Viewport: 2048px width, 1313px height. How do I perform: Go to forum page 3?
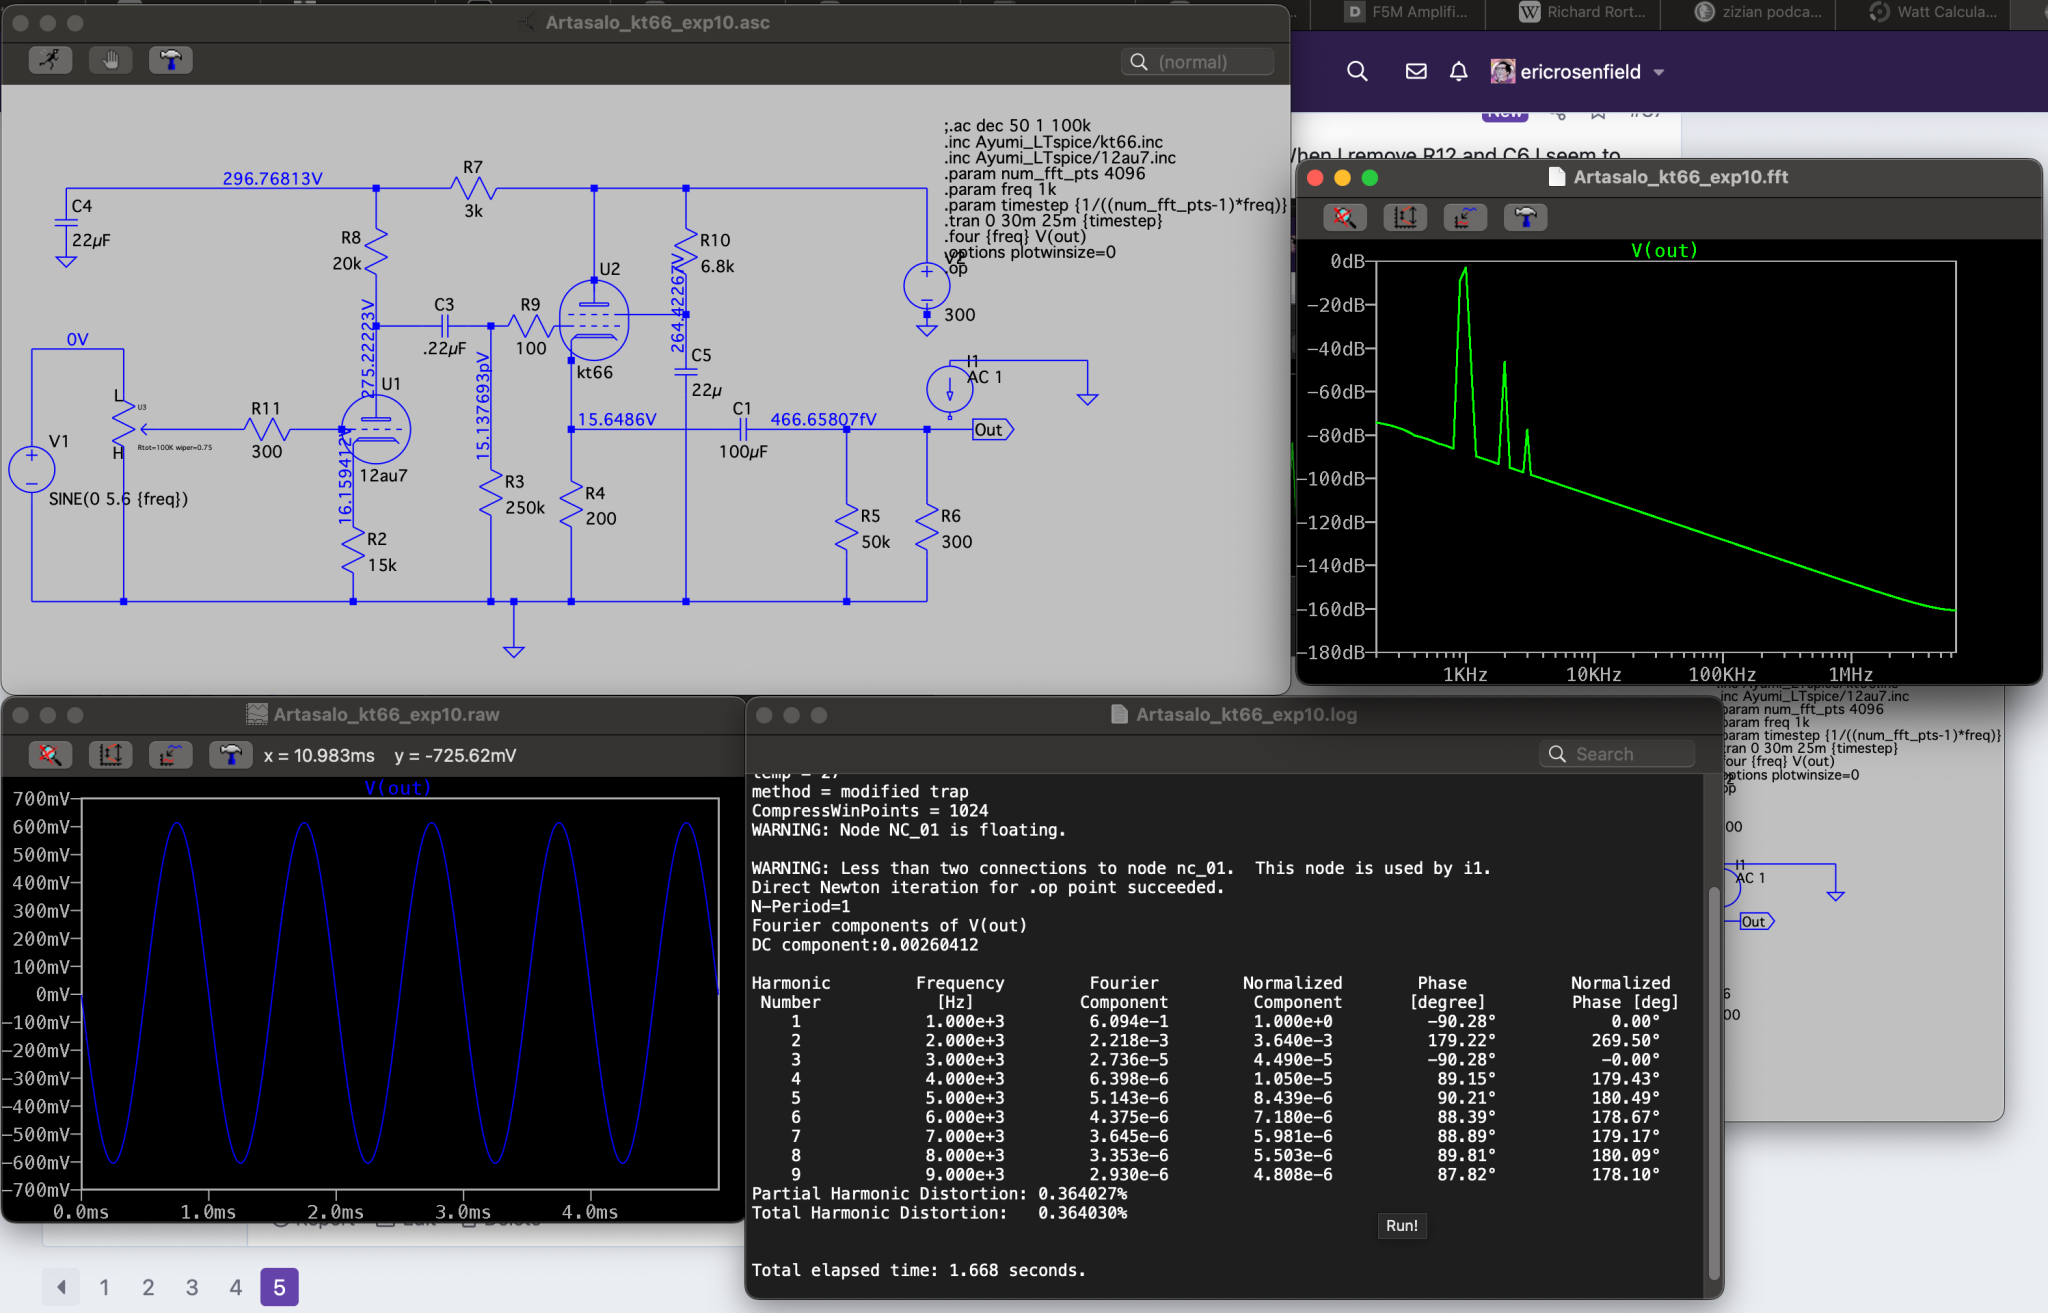point(192,1287)
